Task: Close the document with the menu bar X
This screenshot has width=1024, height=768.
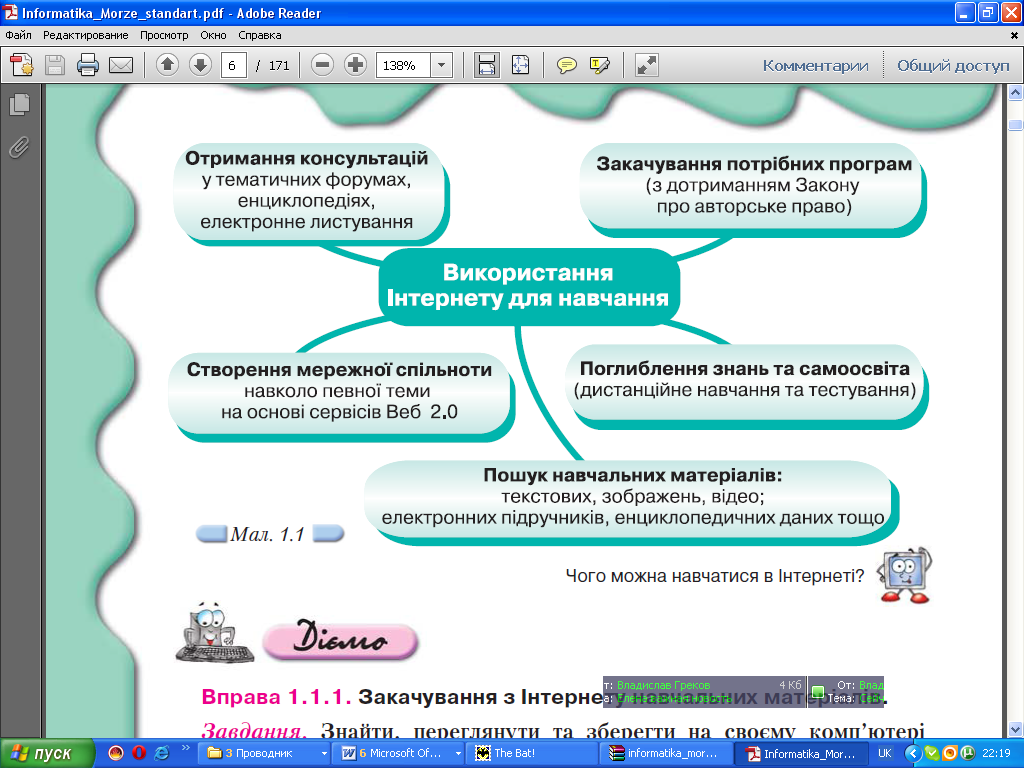Action: pyautogui.click(x=1014, y=35)
